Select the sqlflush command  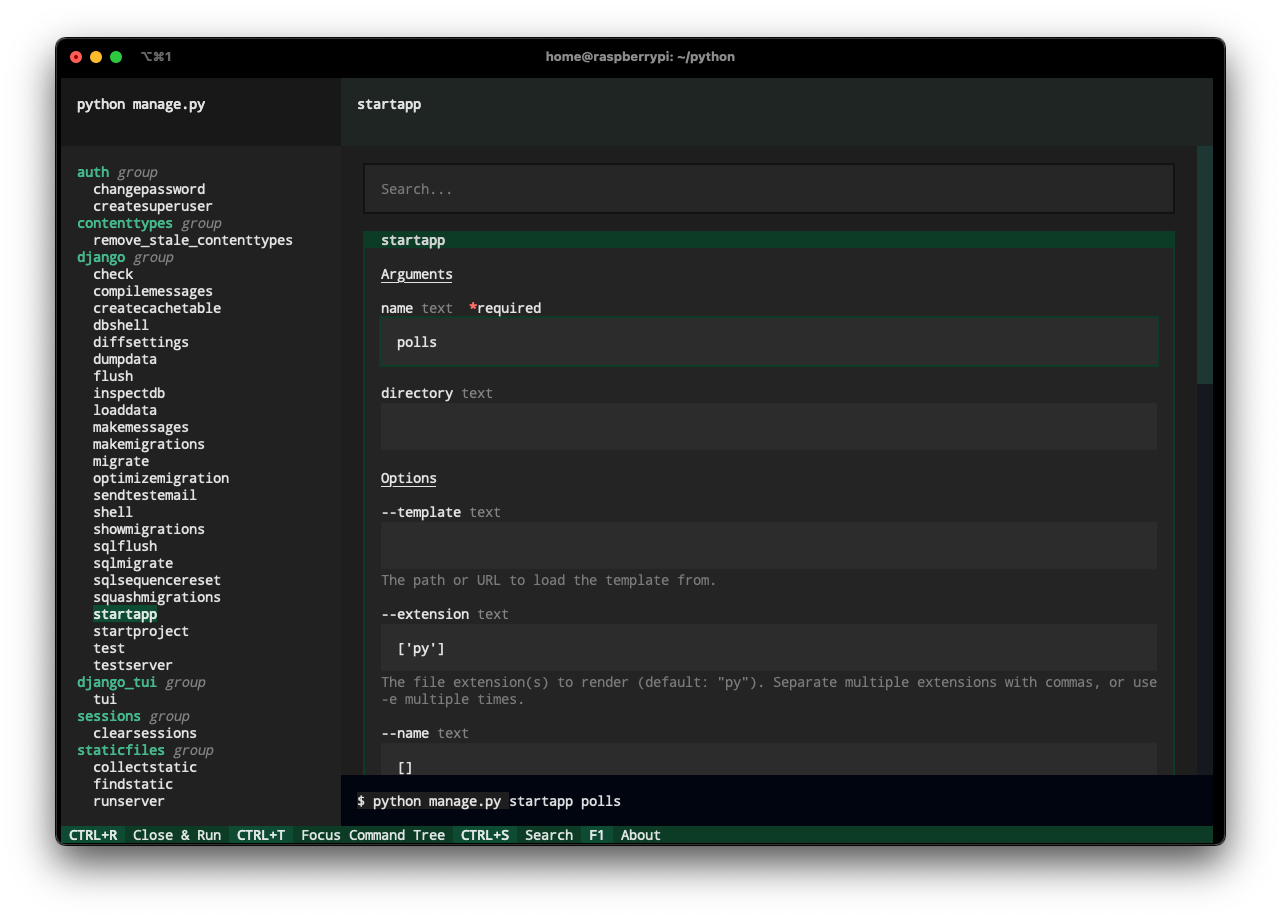pyautogui.click(x=125, y=546)
